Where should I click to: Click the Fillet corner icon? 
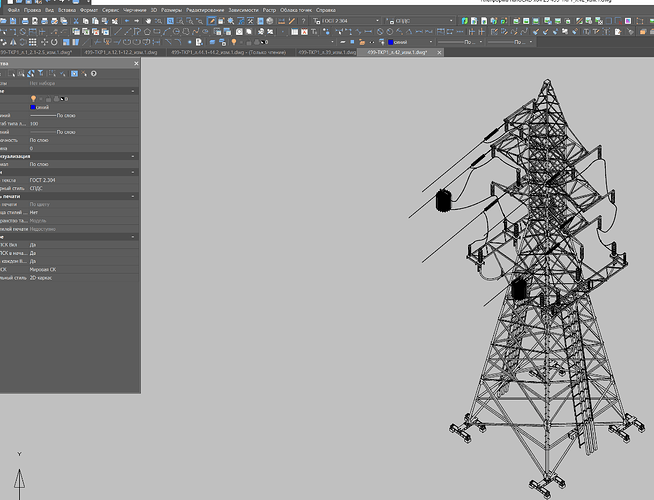[x=178, y=42]
